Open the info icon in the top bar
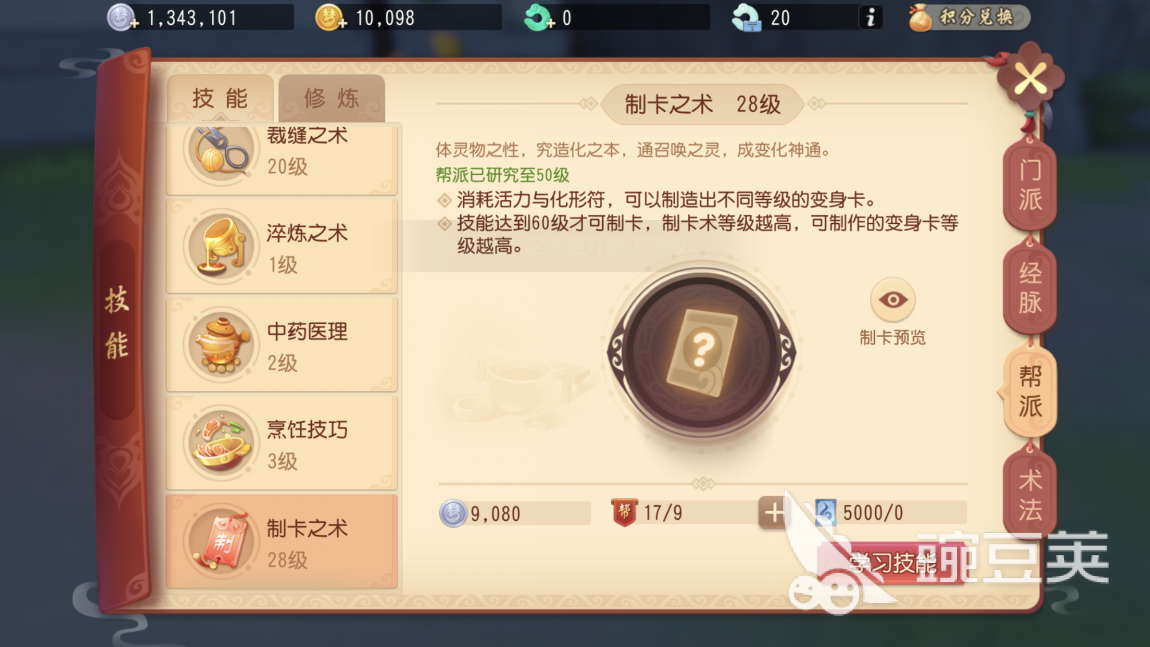The height and width of the screenshot is (647, 1150). tap(870, 18)
